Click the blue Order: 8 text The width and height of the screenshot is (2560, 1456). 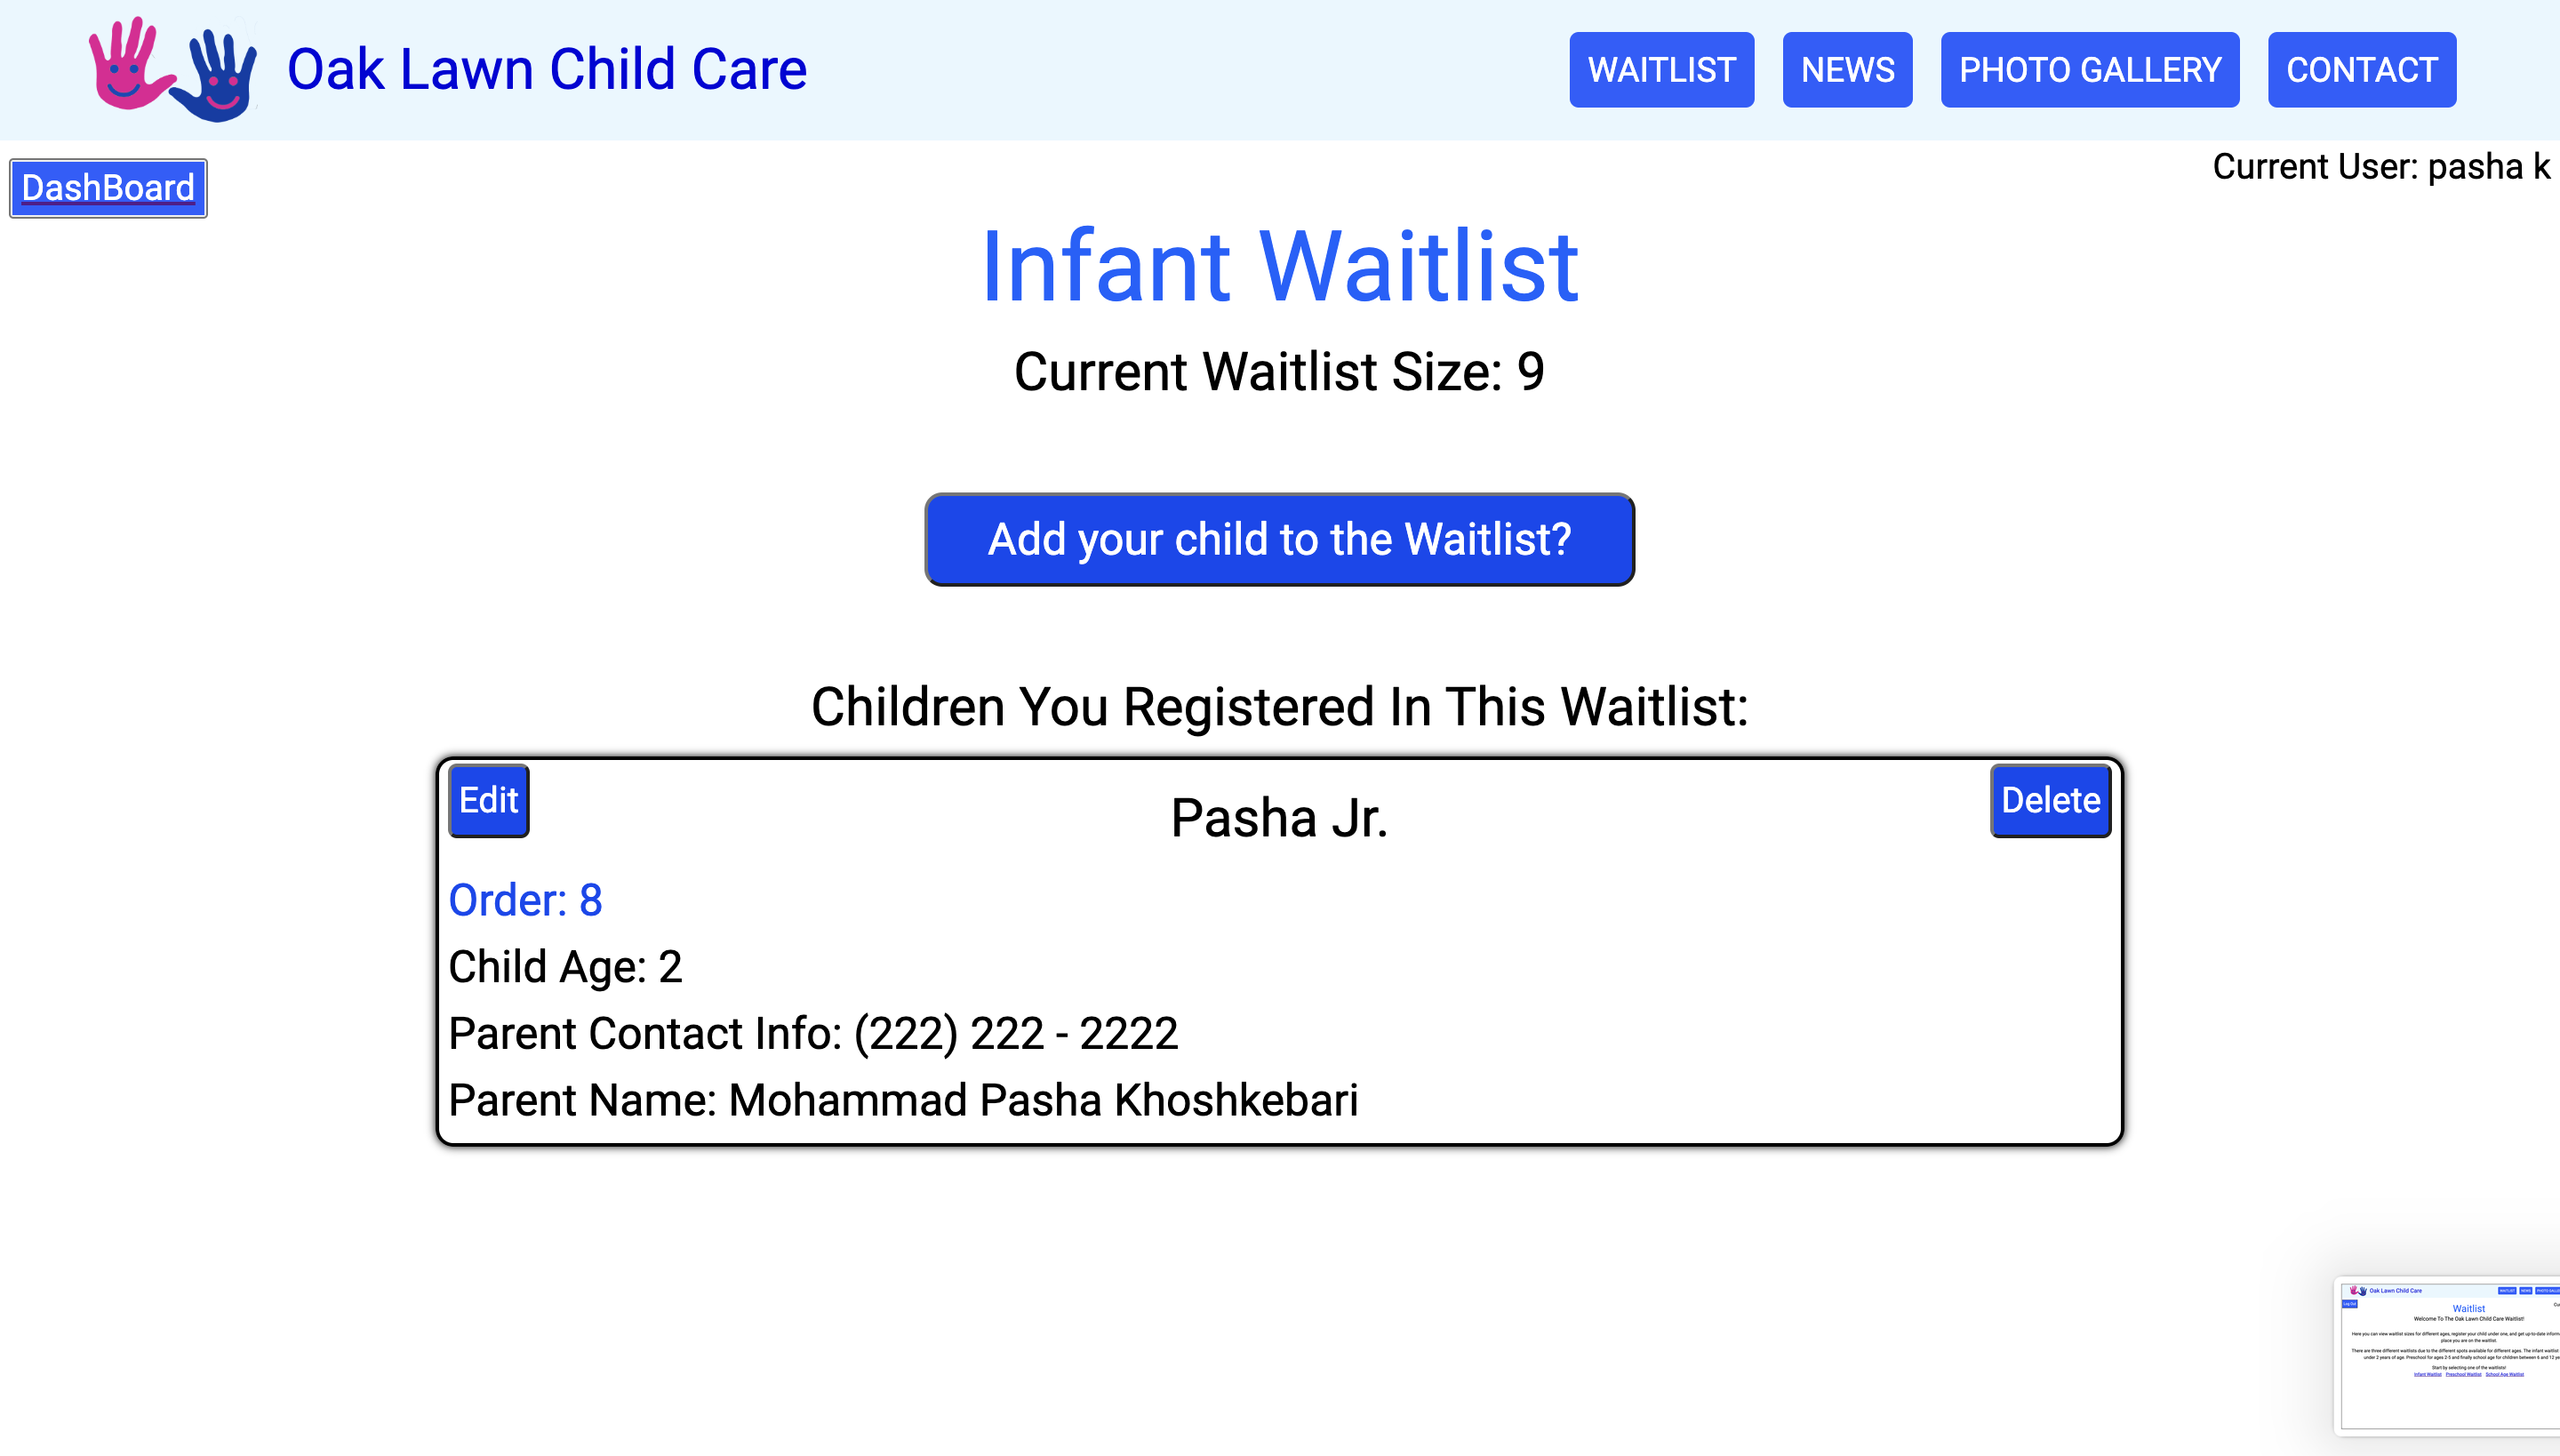[525, 900]
